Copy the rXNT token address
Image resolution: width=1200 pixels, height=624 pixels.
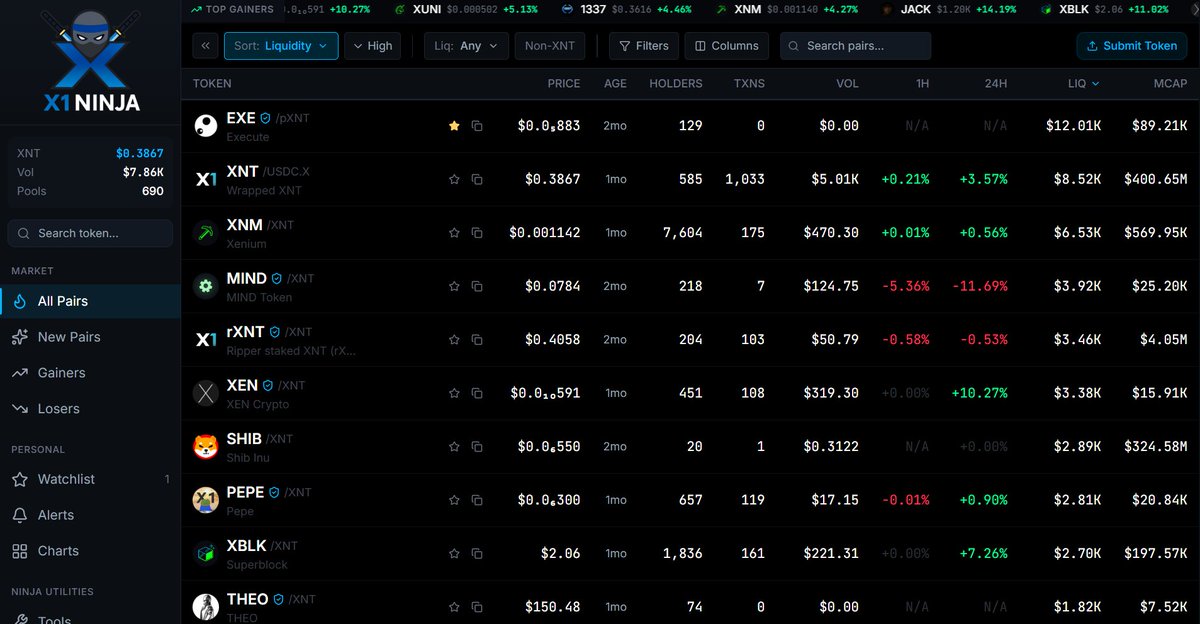477,339
